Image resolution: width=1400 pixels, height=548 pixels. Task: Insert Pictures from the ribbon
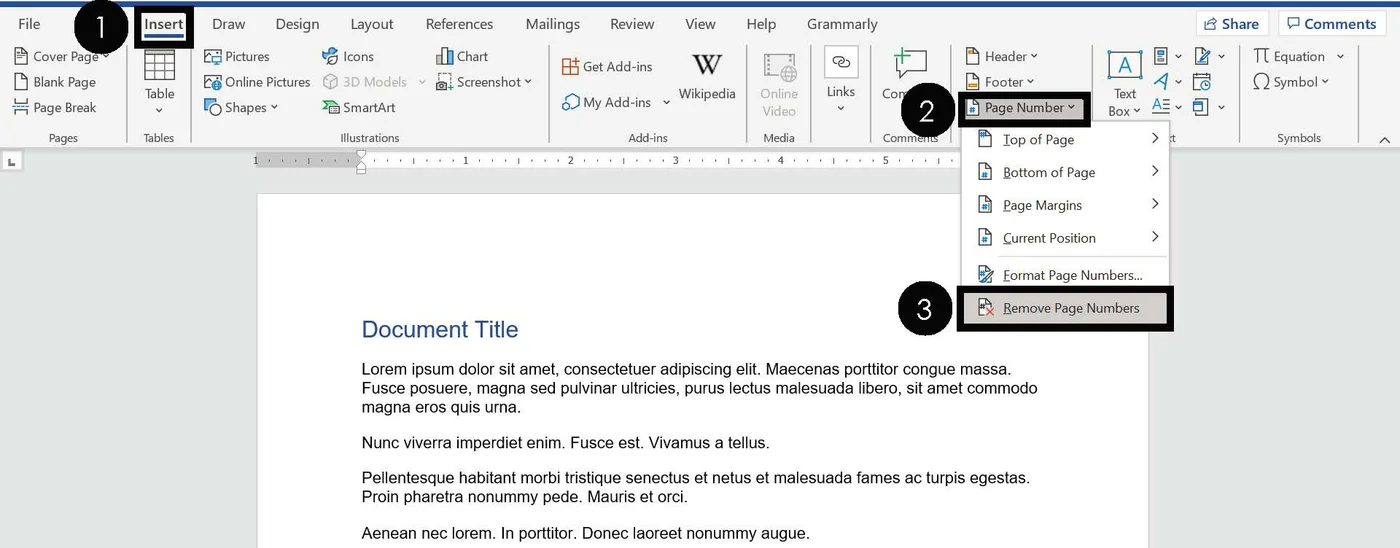pos(237,56)
